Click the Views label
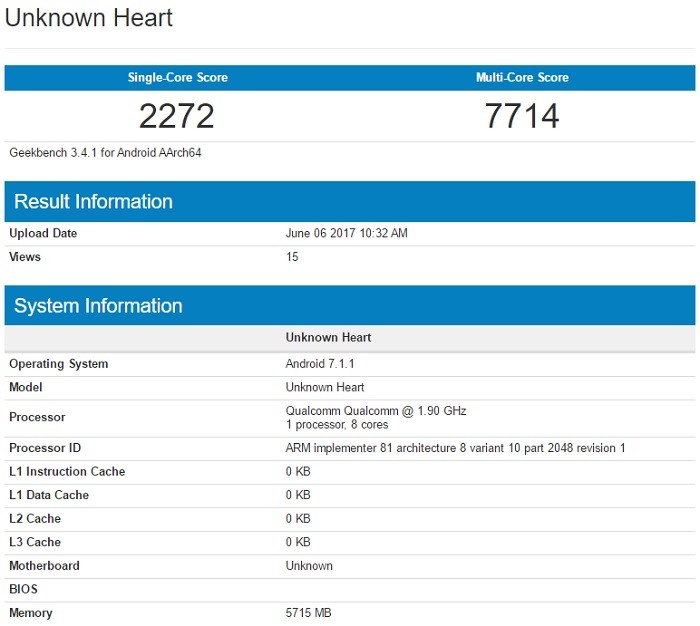 [x=25, y=257]
